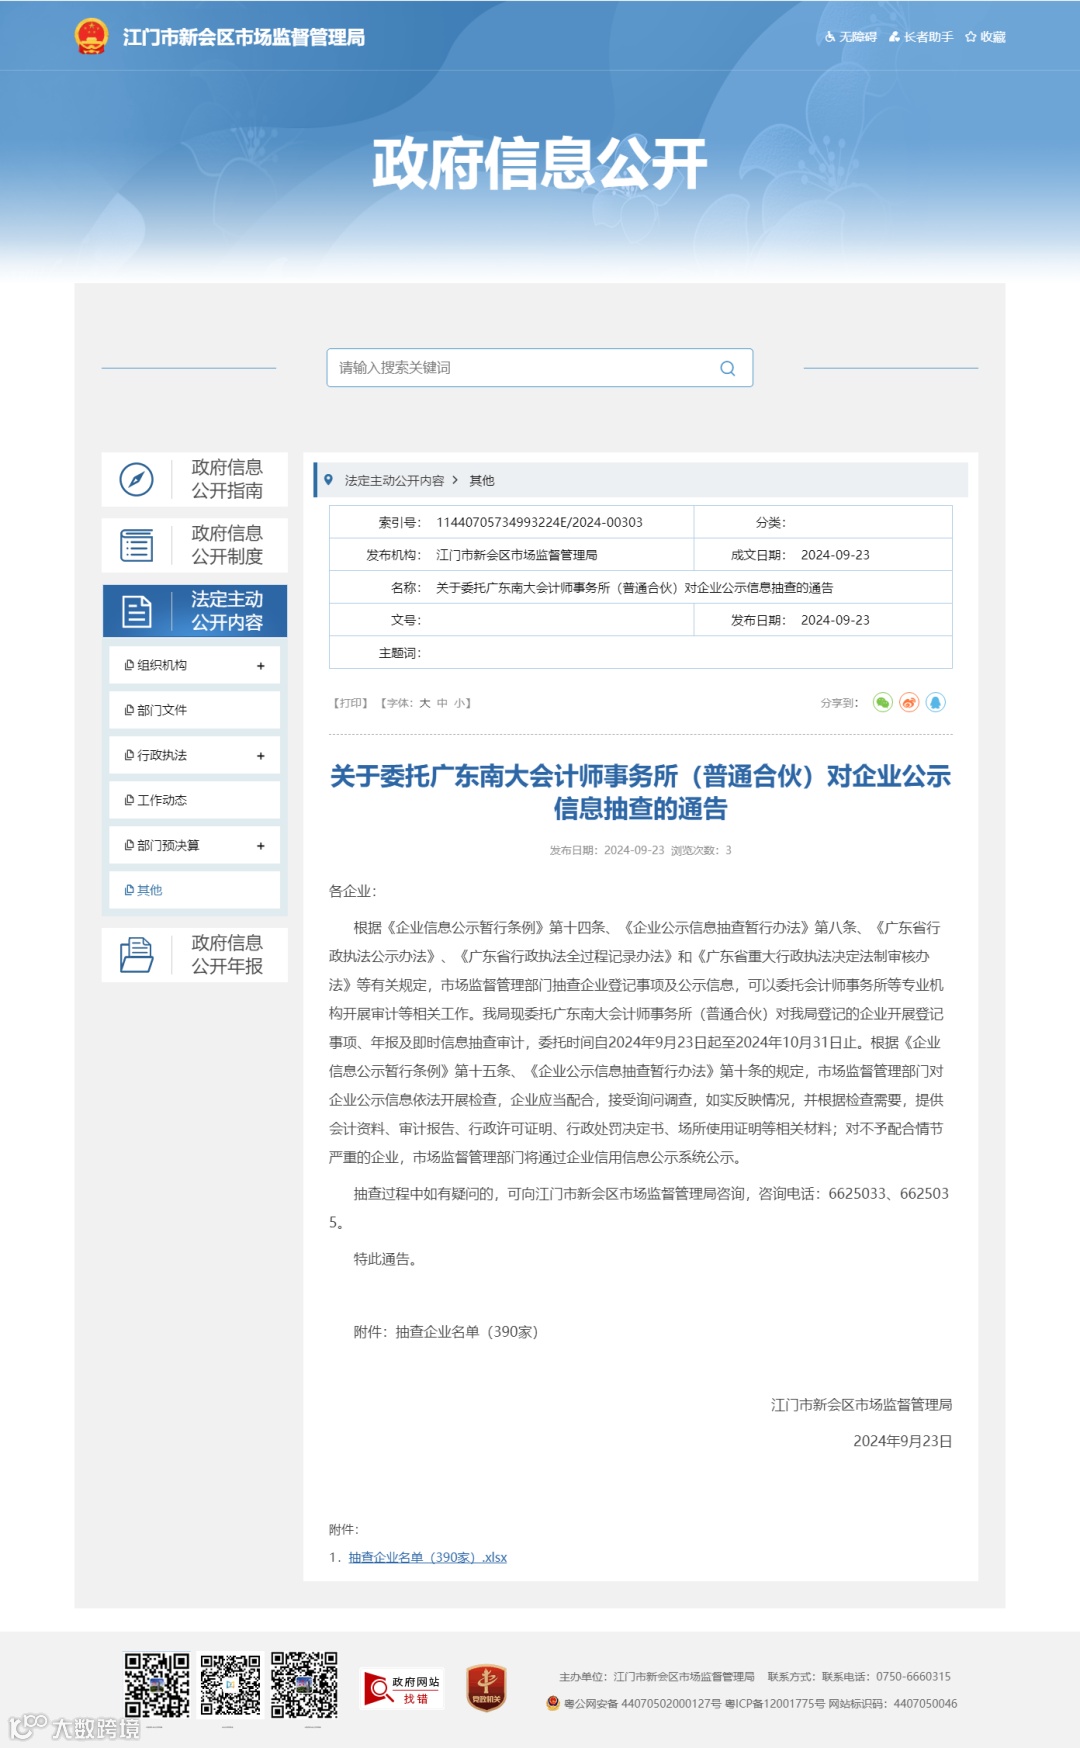Click the 浏览次数: 3 text

(701, 851)
